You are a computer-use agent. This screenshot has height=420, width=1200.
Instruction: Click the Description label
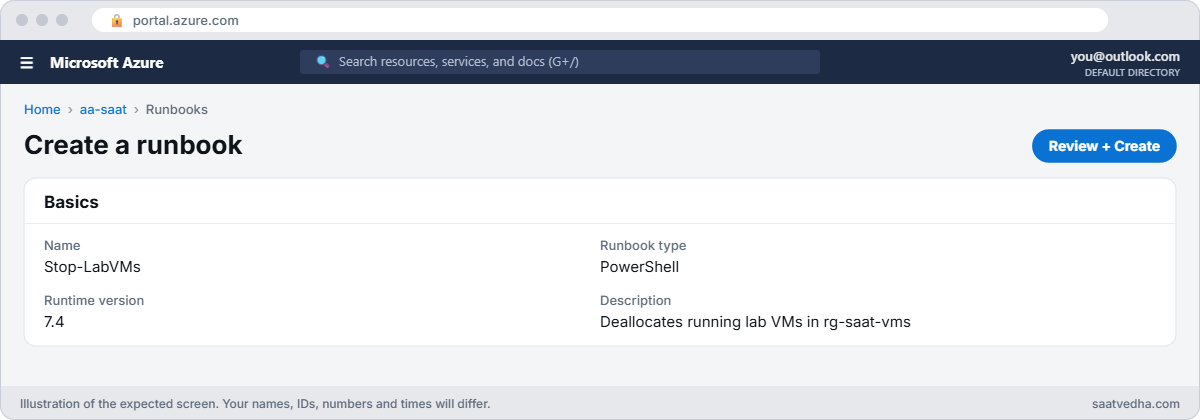tap(635, 300)
